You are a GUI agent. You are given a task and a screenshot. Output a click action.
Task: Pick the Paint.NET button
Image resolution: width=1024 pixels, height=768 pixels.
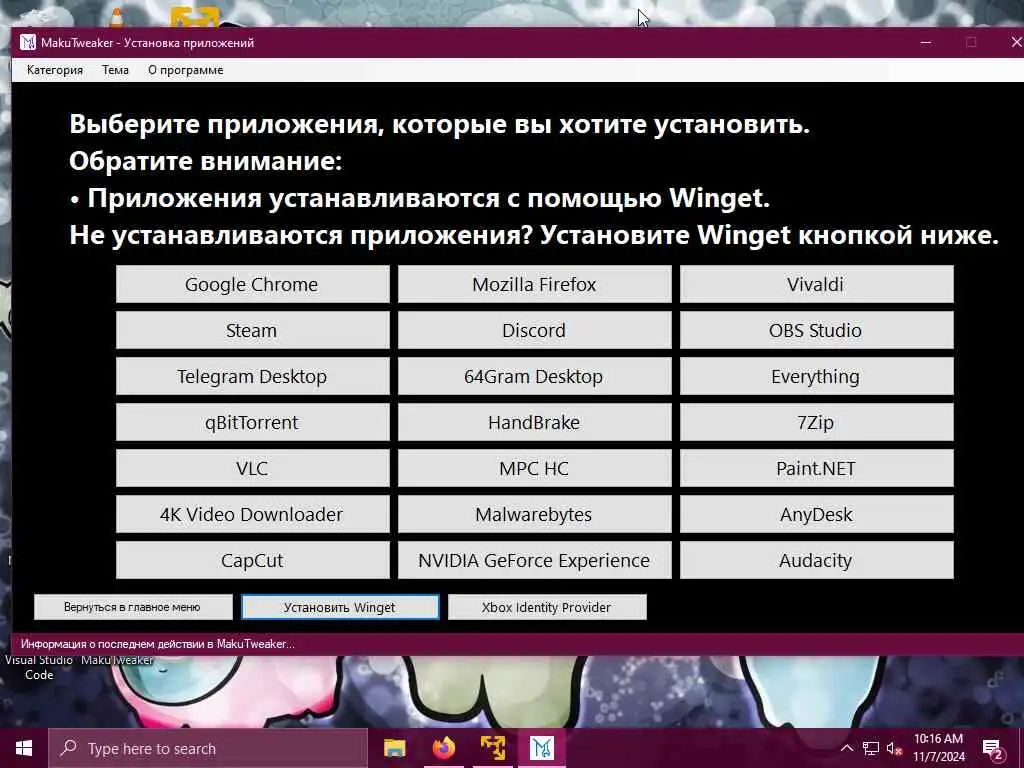click(816, 468)
